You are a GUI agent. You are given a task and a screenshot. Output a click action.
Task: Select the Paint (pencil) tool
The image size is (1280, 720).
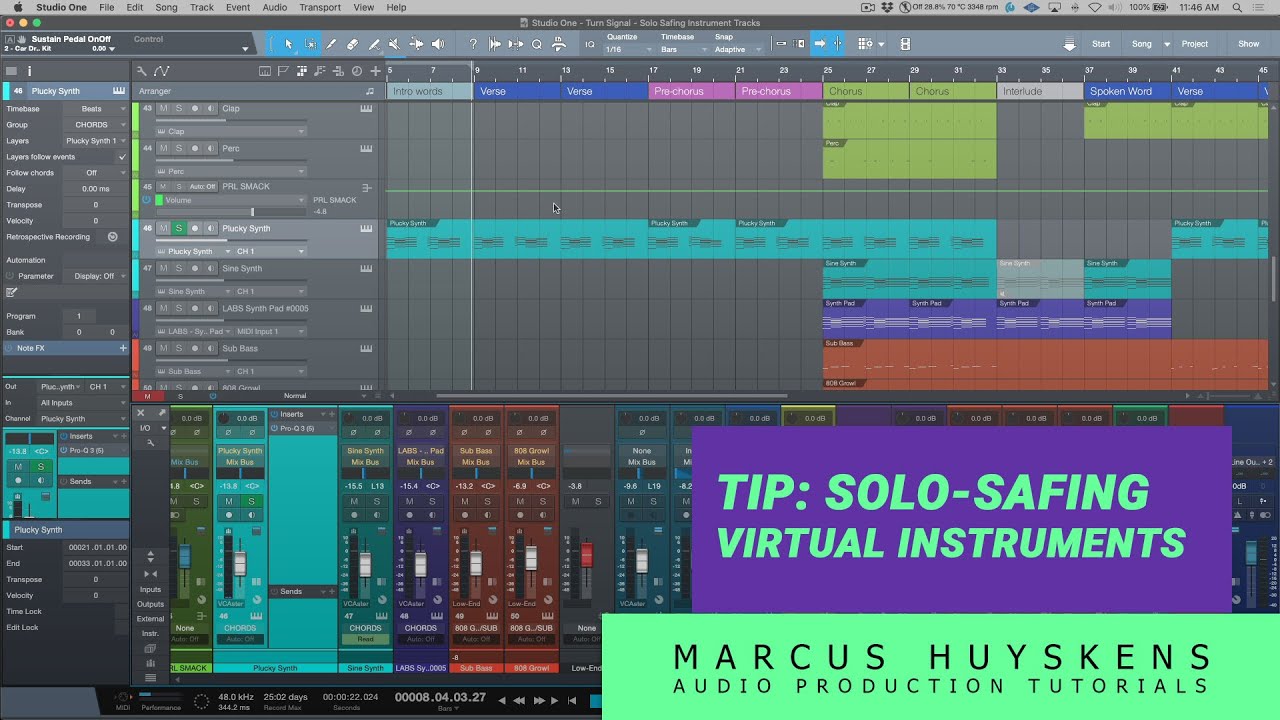(331, 44)
